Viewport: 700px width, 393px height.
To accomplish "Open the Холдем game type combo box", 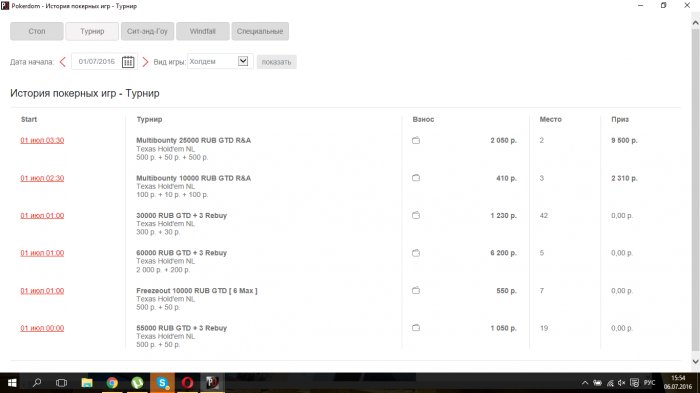I will pyautogui.click(x=219, y=62).
